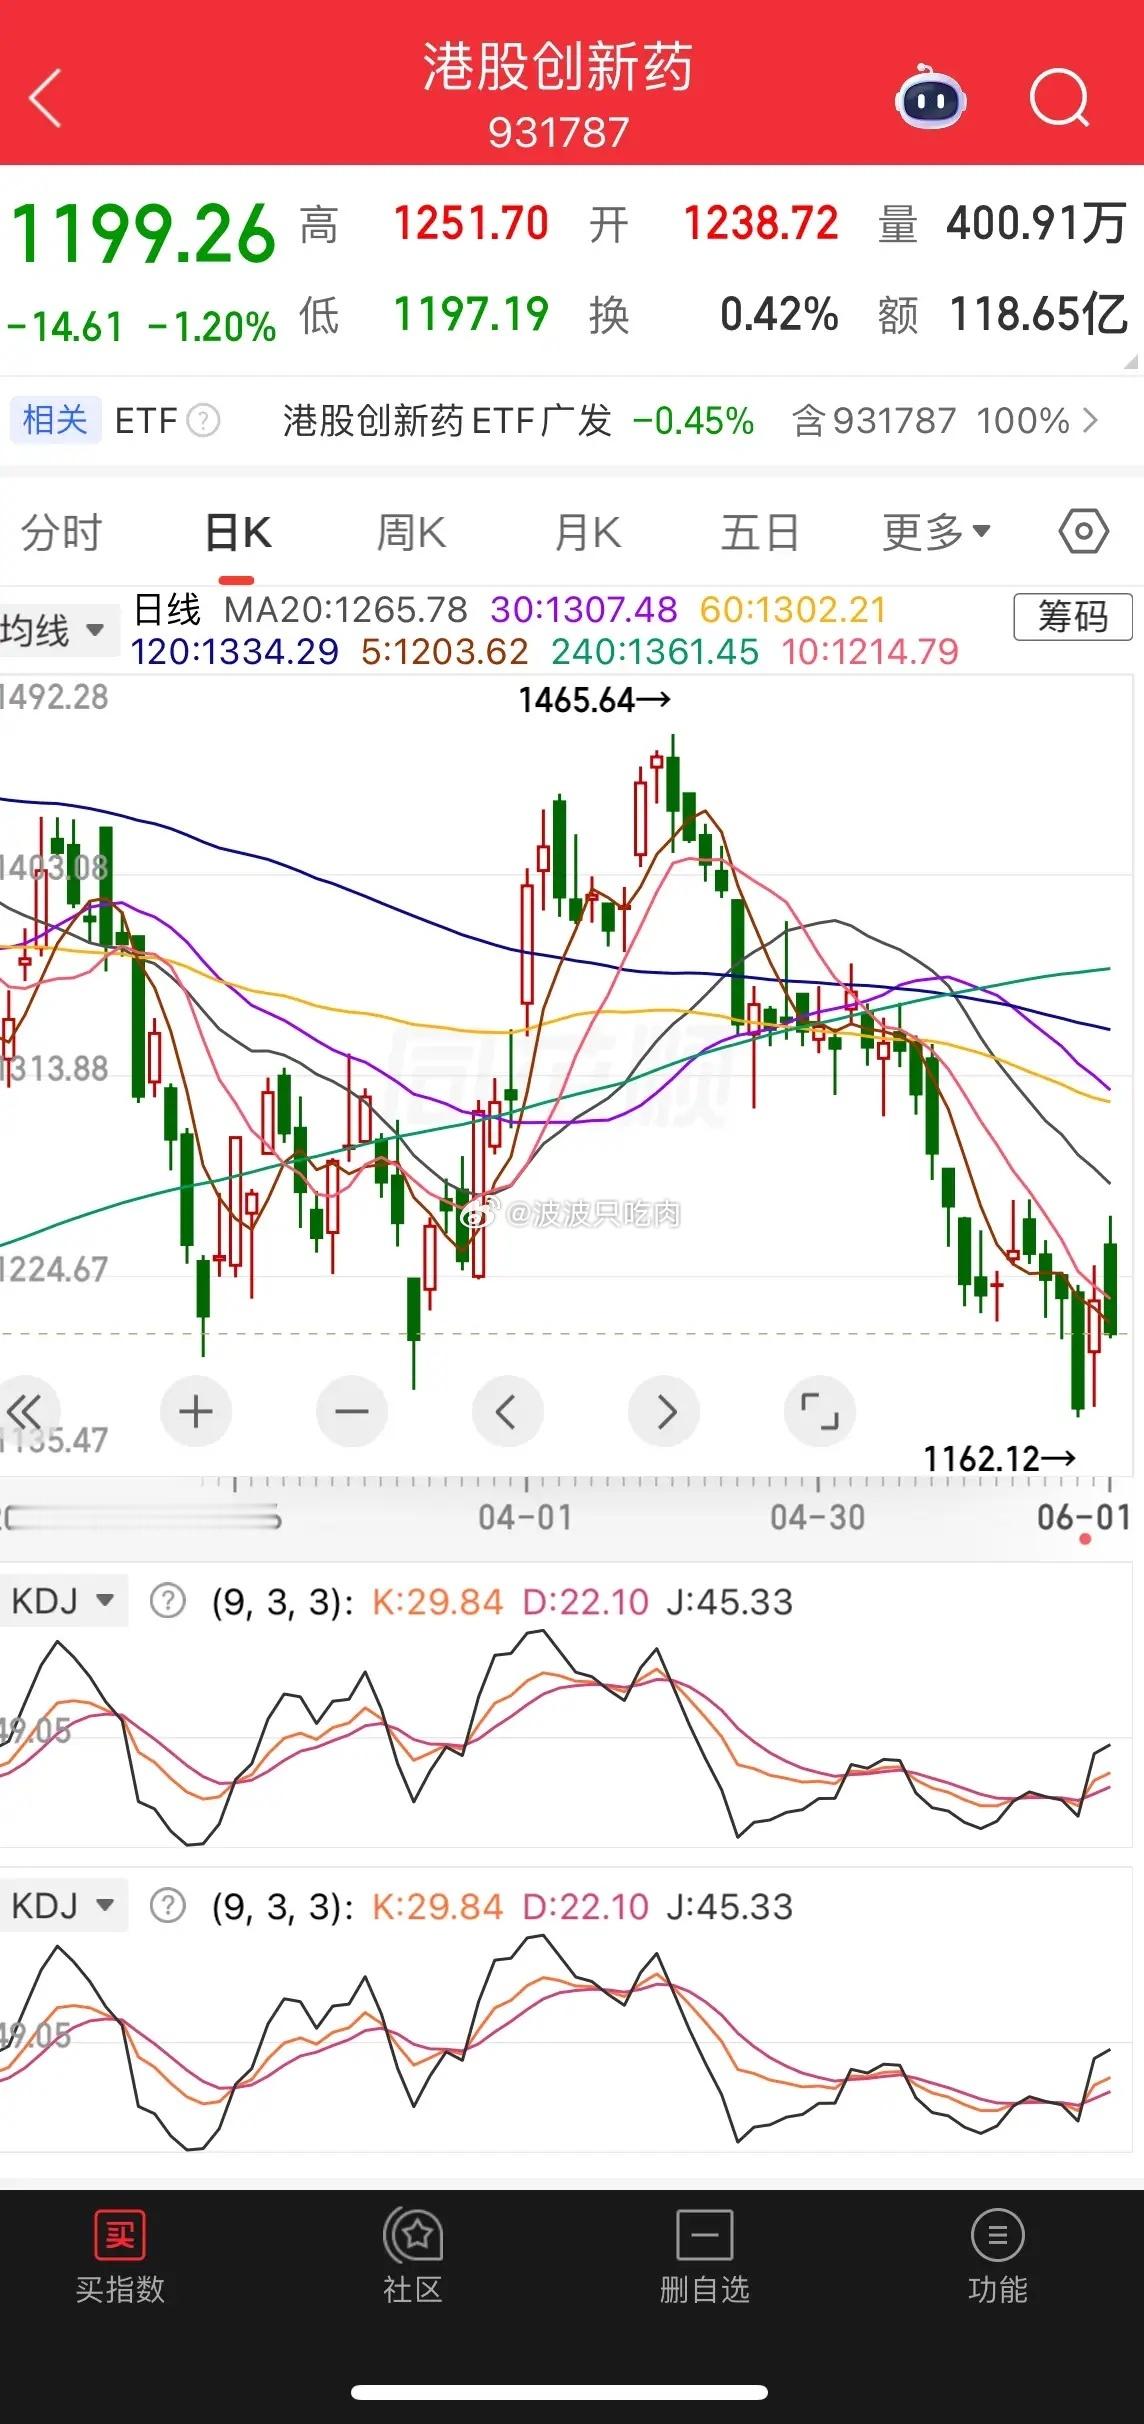Tap the index code 931787 in header
The height and width of the screenshot is (2424, 1144).
pos(558,132)
